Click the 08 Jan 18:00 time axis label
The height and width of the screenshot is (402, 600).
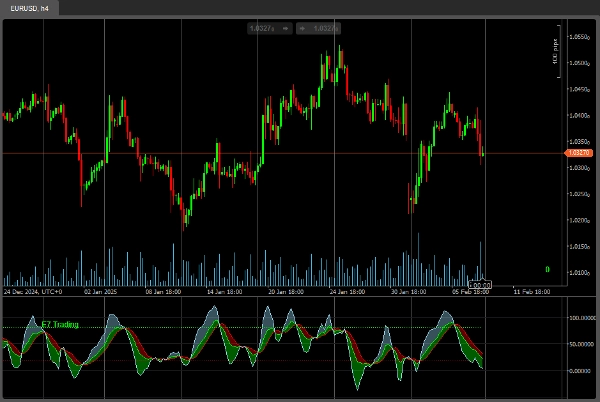coord(163,291)
